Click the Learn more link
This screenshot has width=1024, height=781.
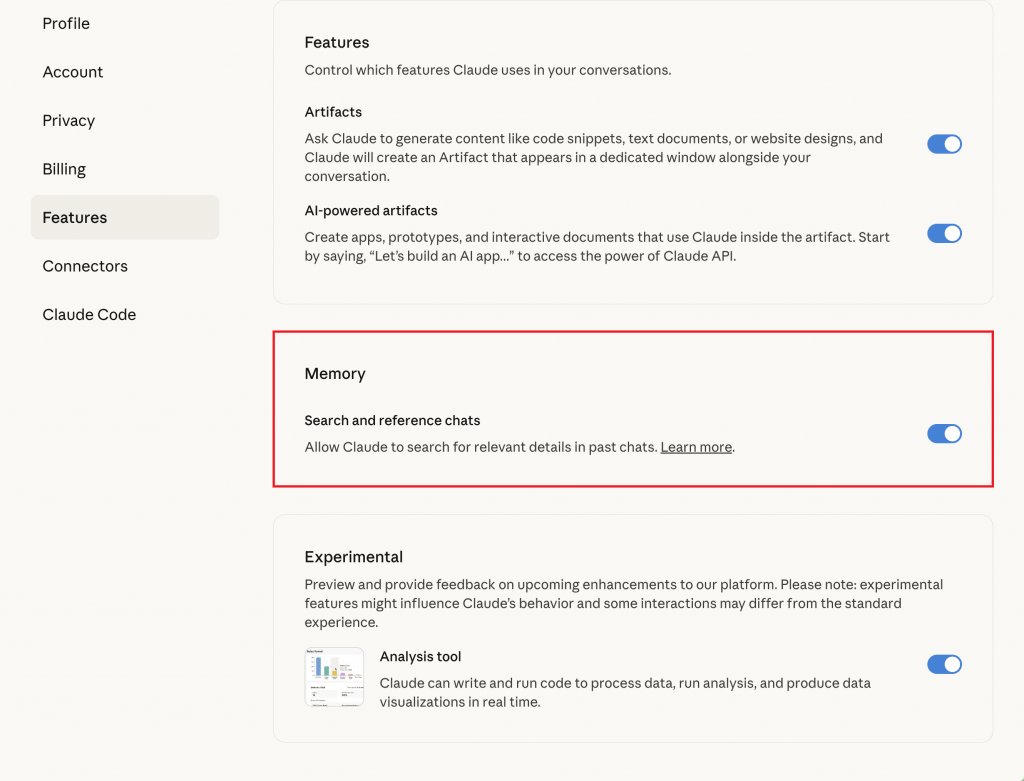tap(696, 447)
